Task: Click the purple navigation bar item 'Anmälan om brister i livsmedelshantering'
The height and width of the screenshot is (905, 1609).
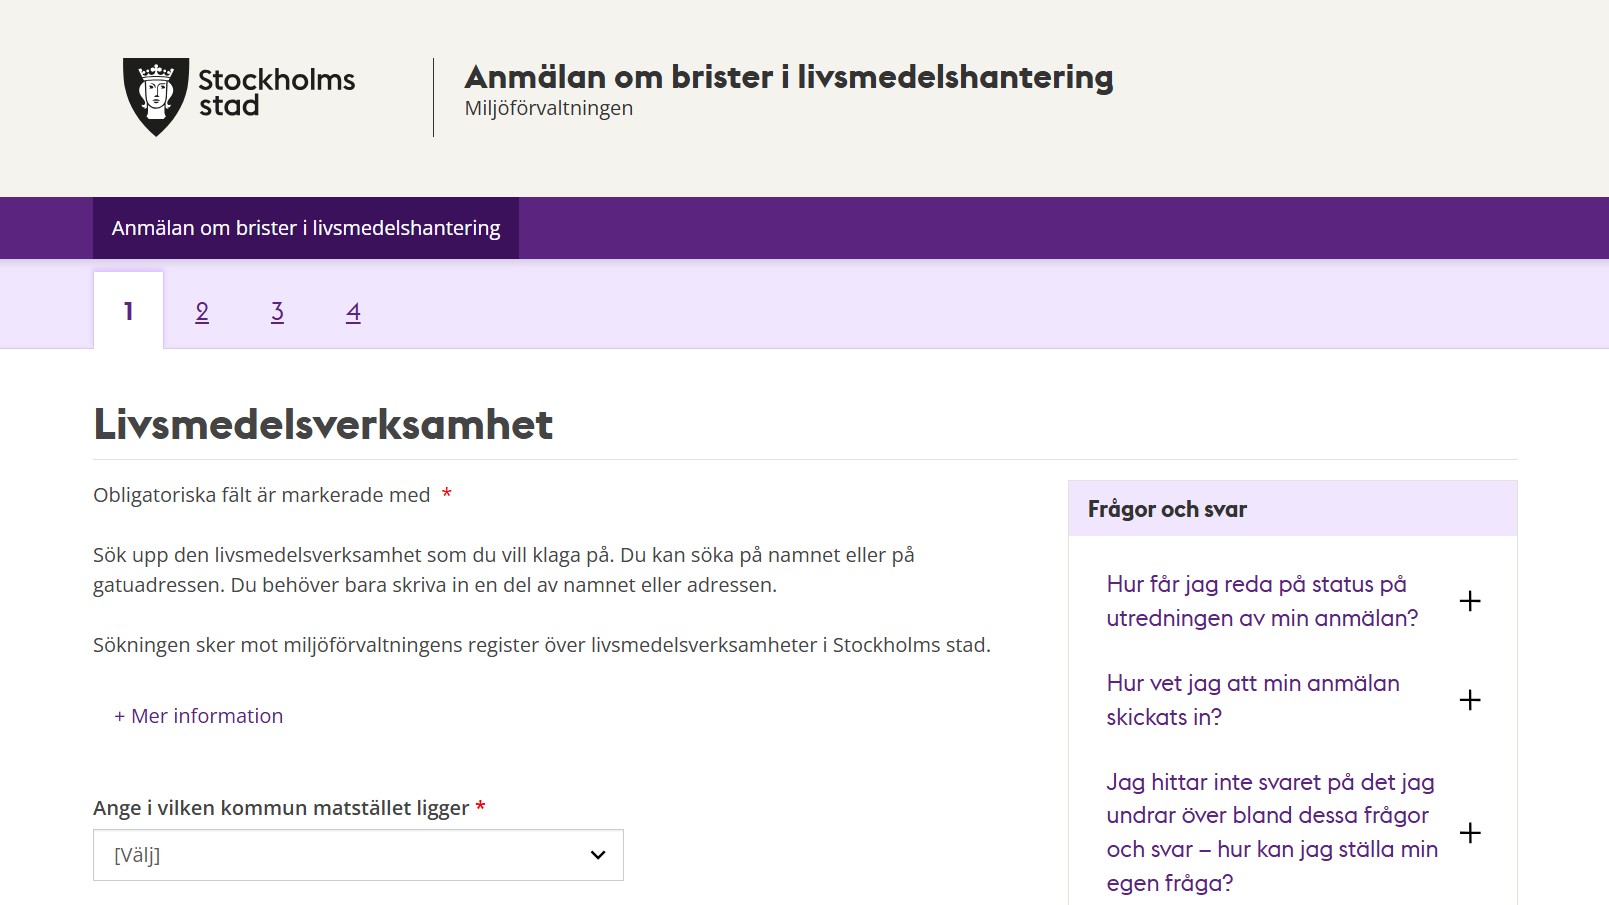Action: point(306,228)
